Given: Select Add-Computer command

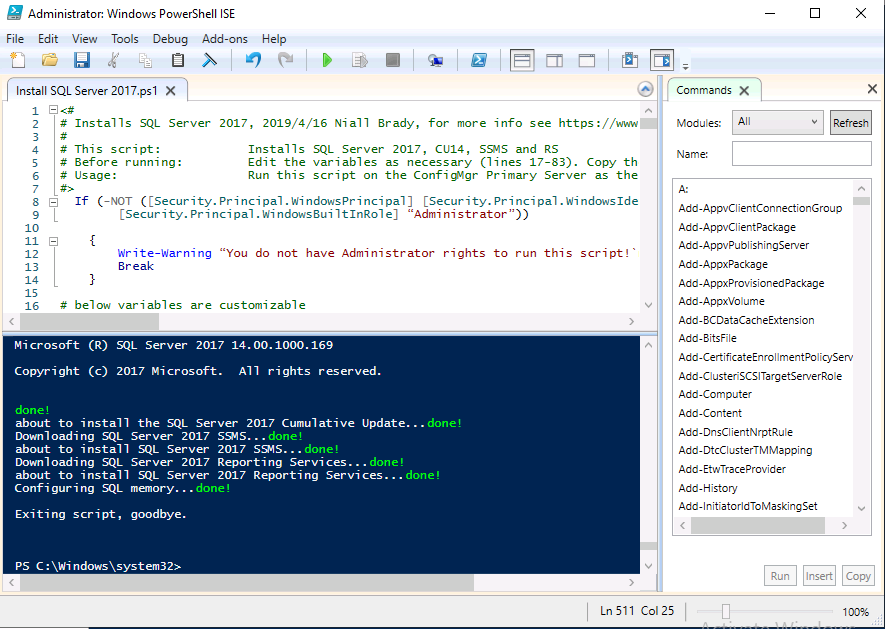Looking at the screenshot, I should (715, 394).
